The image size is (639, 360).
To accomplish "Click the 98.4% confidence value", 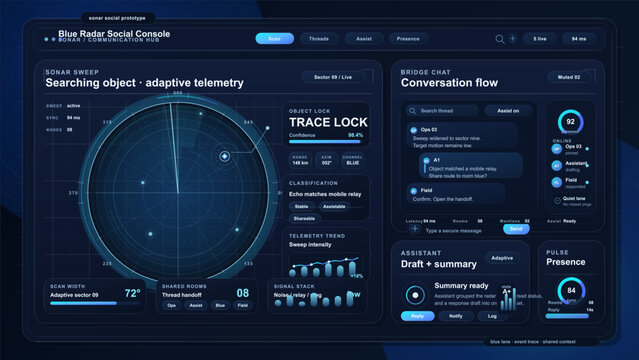I will tap(355, 135).
